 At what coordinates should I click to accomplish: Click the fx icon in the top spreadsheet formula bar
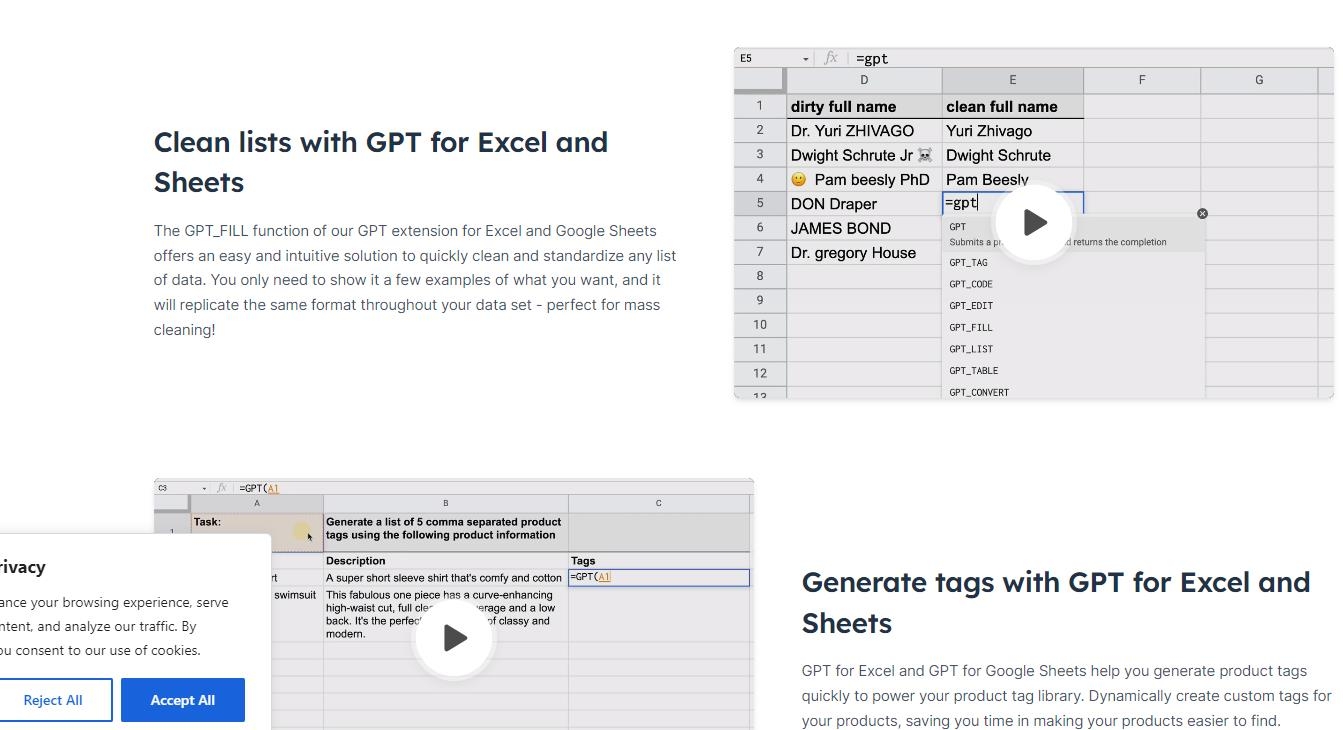(x=830, y=58)
